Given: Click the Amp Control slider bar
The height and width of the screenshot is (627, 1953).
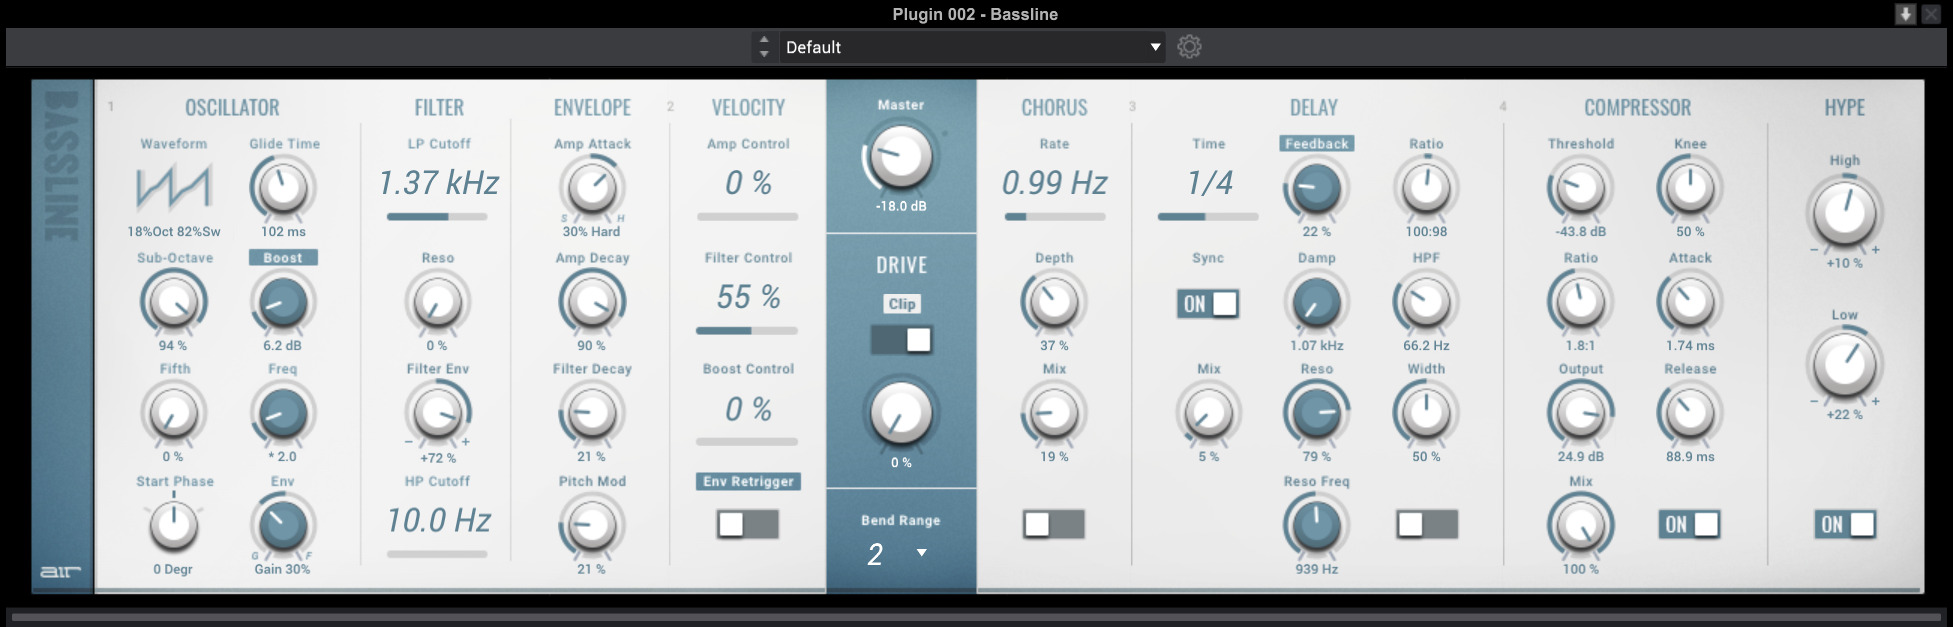Looking at the screenshot, I should tap(747, 216).
